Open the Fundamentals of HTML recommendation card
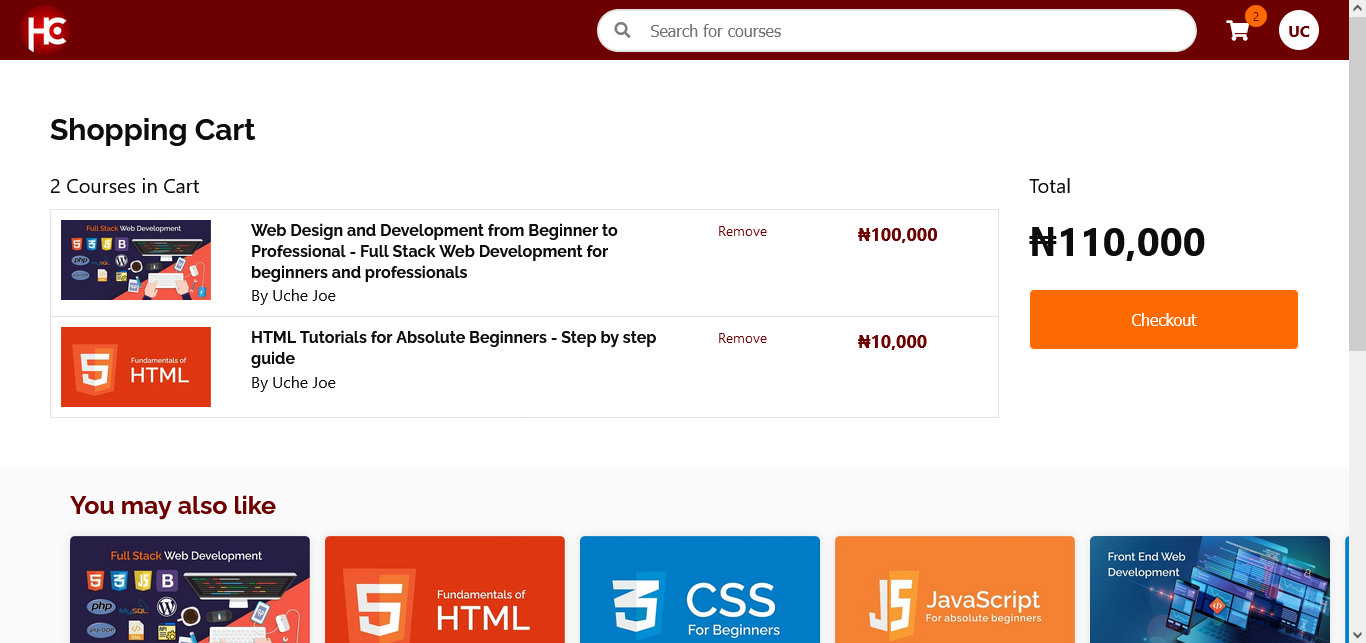The image size is (1366, 643). pos(445,590)
